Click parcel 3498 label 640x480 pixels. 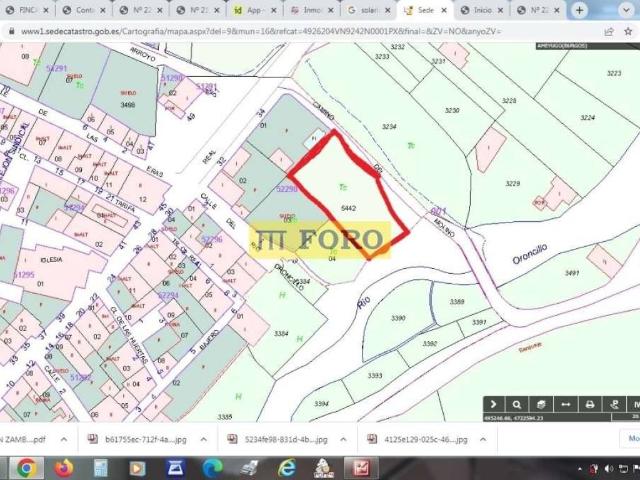[x=128, y=105]
